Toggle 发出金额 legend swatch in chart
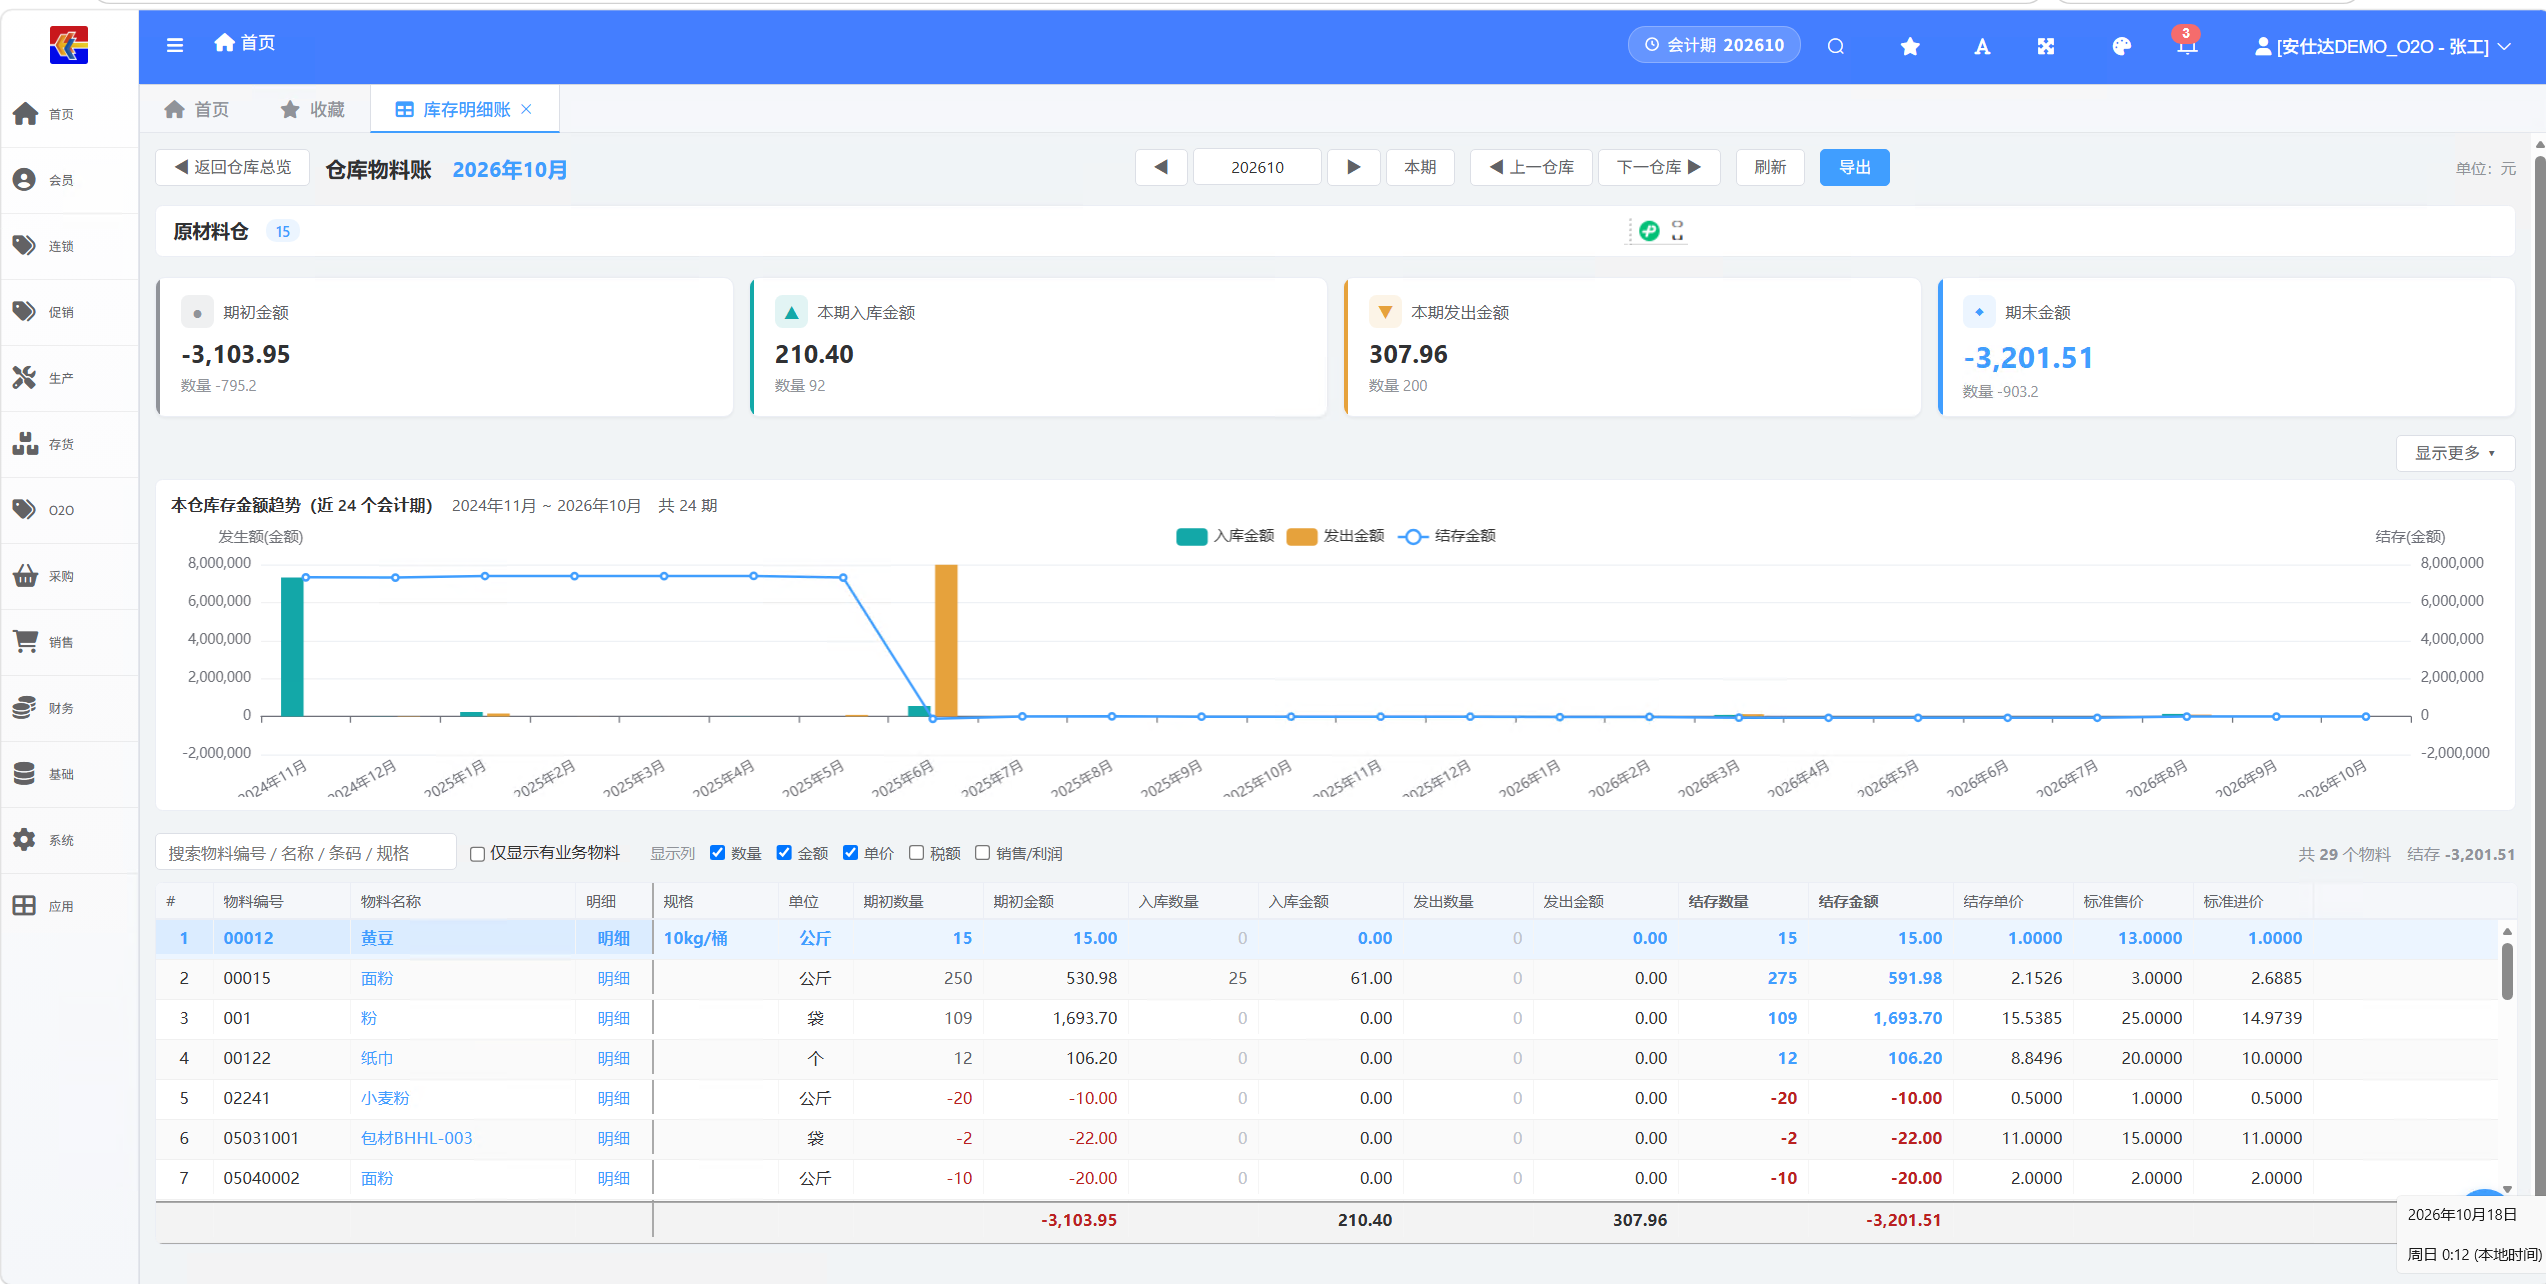The height and width of the screenshot is (1284, 2546). pos(1302,537)
